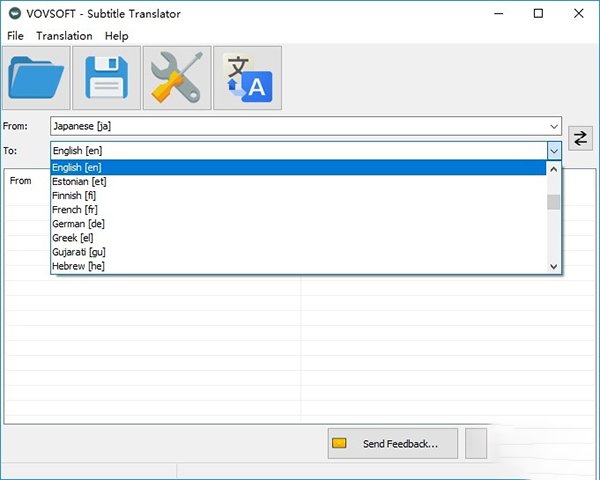600x480 pixels.
Task: Select French [fr] from the dropdown list
Action: [x=298, y=210]
